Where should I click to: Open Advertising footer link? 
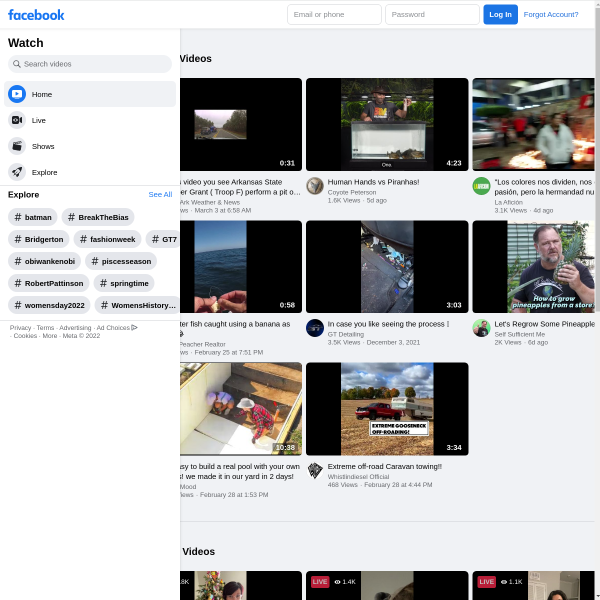coord(75,328)
